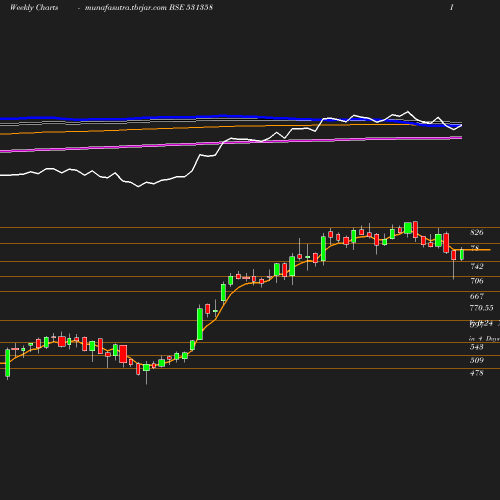500x500 pixels.
Task: Click the 478 price level label
Action: click(477, 373)
